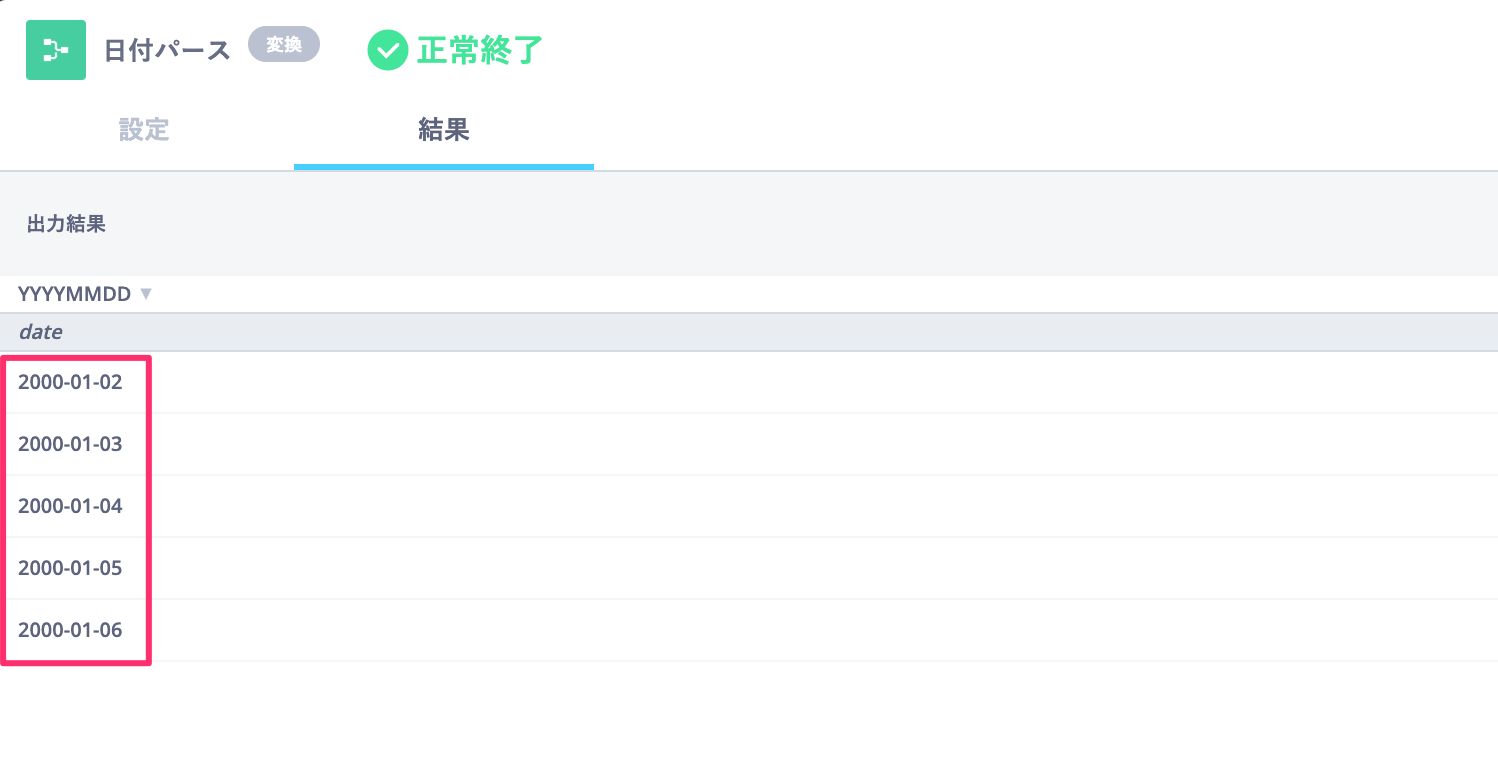Click the white flow glyph in green square

point(55,50)
